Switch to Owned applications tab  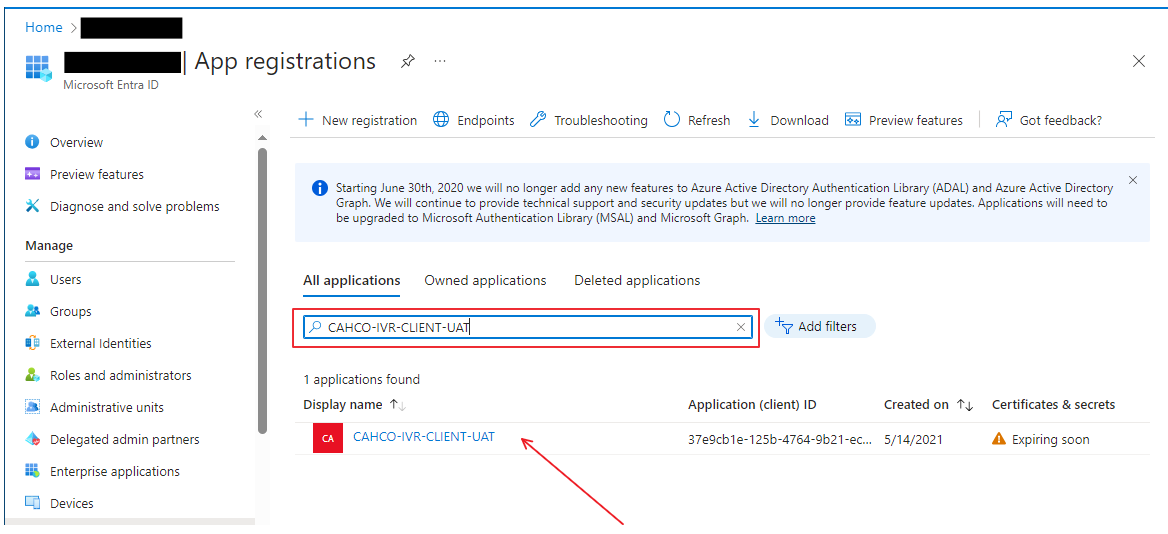click(x=485, y=281)
